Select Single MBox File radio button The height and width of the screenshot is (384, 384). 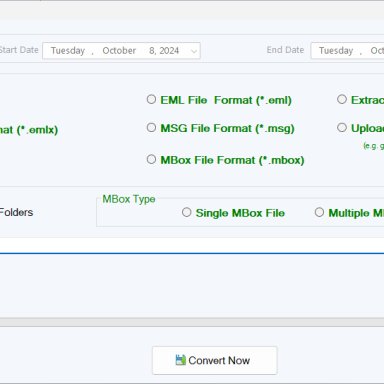point(187,212)
